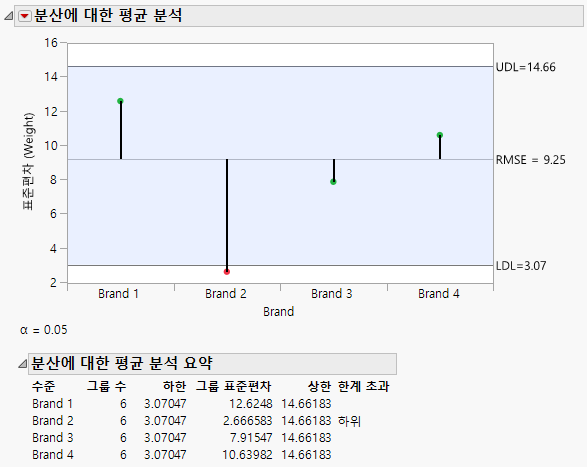Select the Brand 3 green data point
Viewport: 587px width, 467px height.
tap(333, 182)
